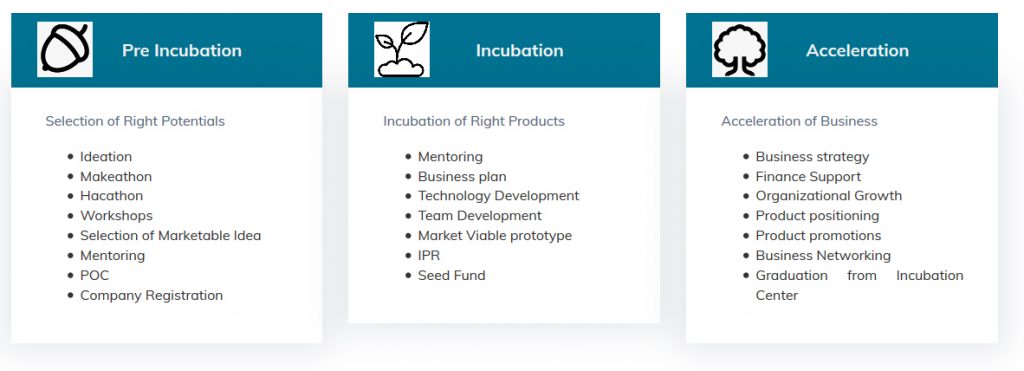Choose Graduation from Incubation Center item
The width and height of the screenshot is (1024, 371).
(x=859, y=285)
